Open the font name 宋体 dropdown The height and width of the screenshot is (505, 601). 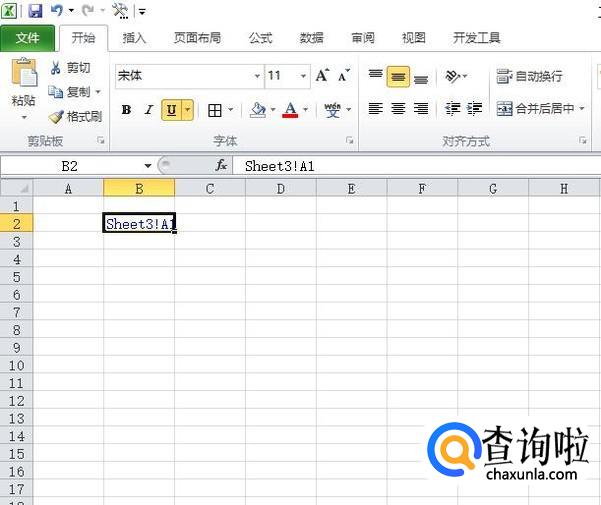pyautogui.click(x=258, y=76)
